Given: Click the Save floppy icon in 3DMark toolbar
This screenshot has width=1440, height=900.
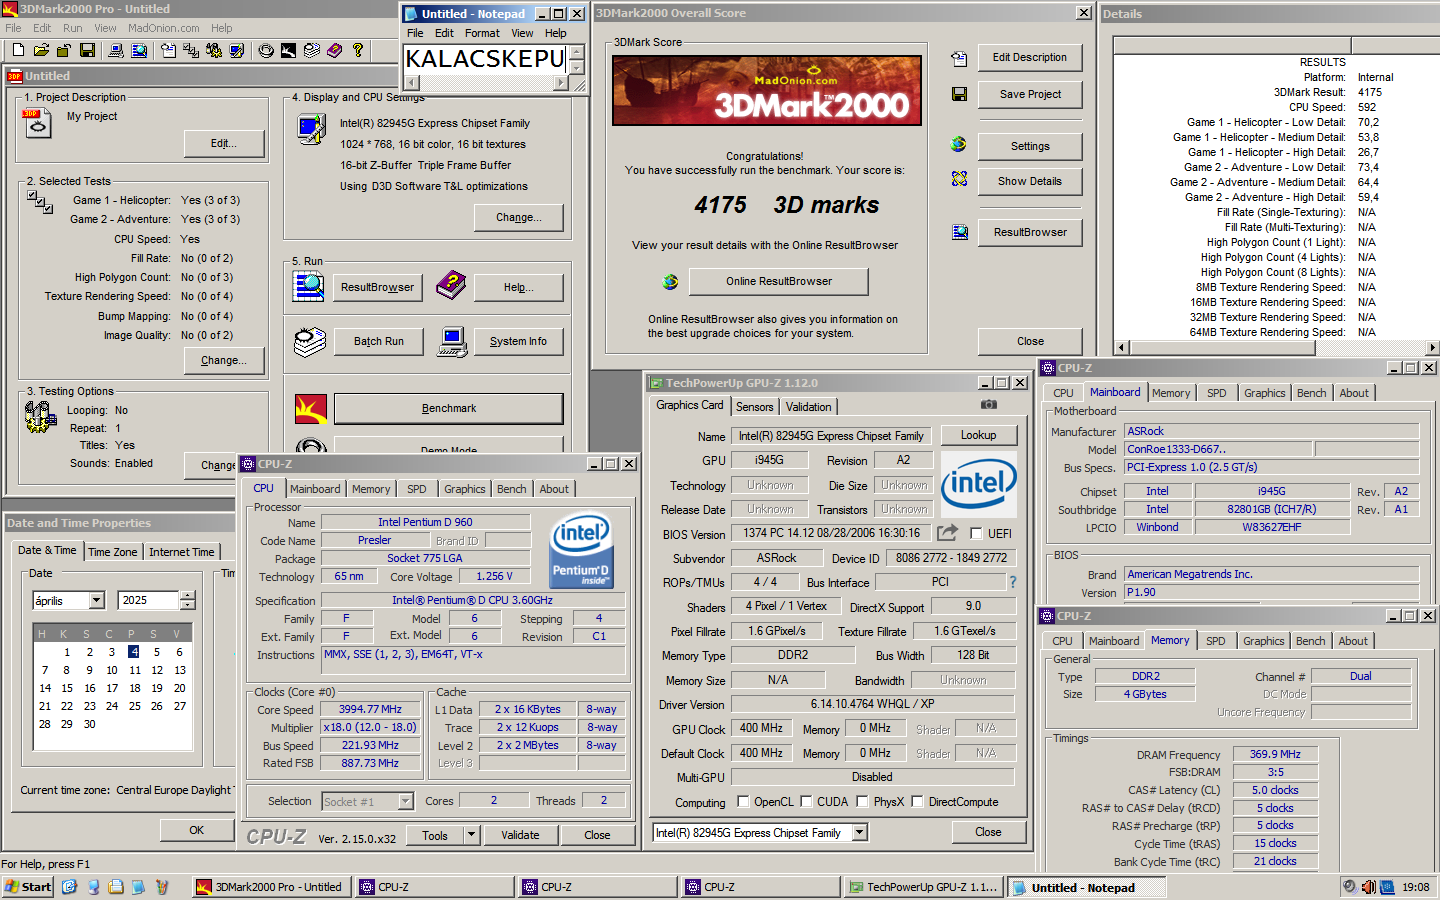Looking at the screenshot, I should tap(87, 50).
